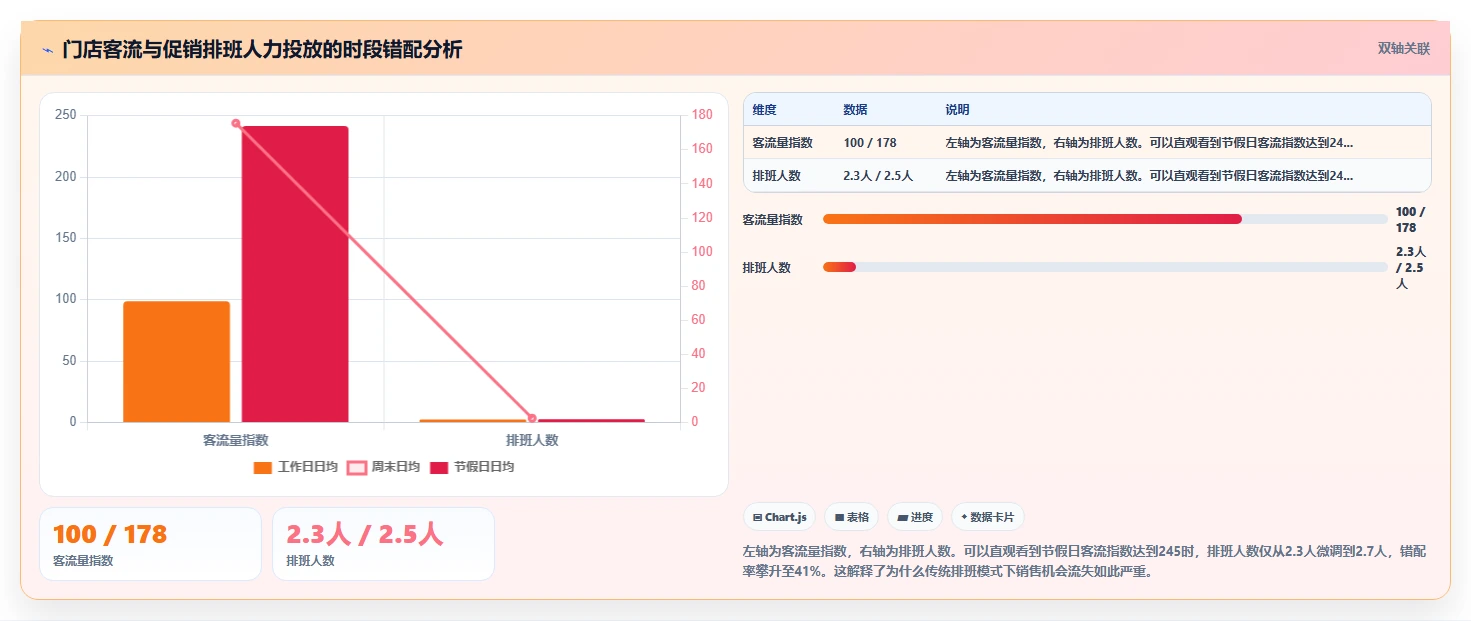Click the 排班人数 progress bar
Viewport: 1471px width, 621px height.
click(x=1105, y=267)
